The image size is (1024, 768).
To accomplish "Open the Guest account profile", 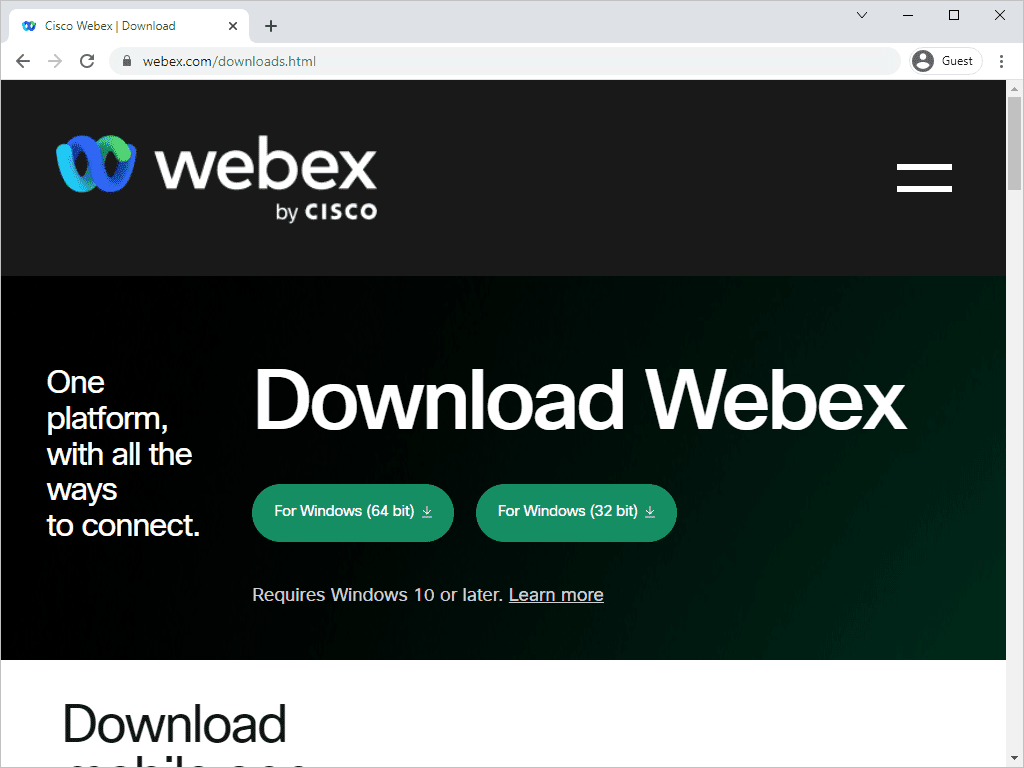I will point(944,60).
